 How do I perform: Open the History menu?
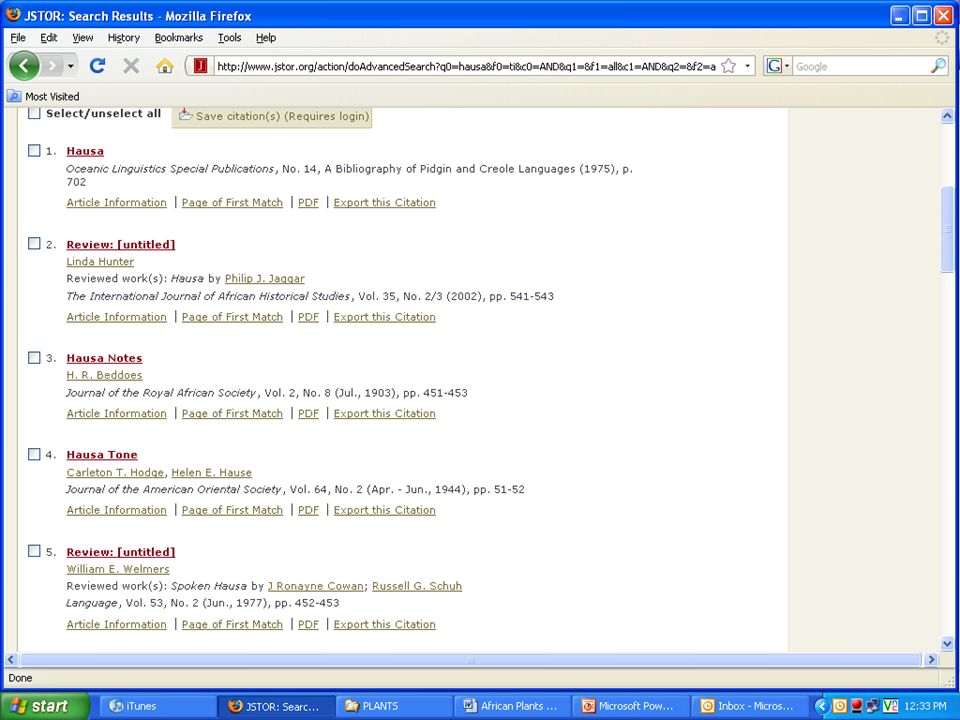(x=124, y=37)
